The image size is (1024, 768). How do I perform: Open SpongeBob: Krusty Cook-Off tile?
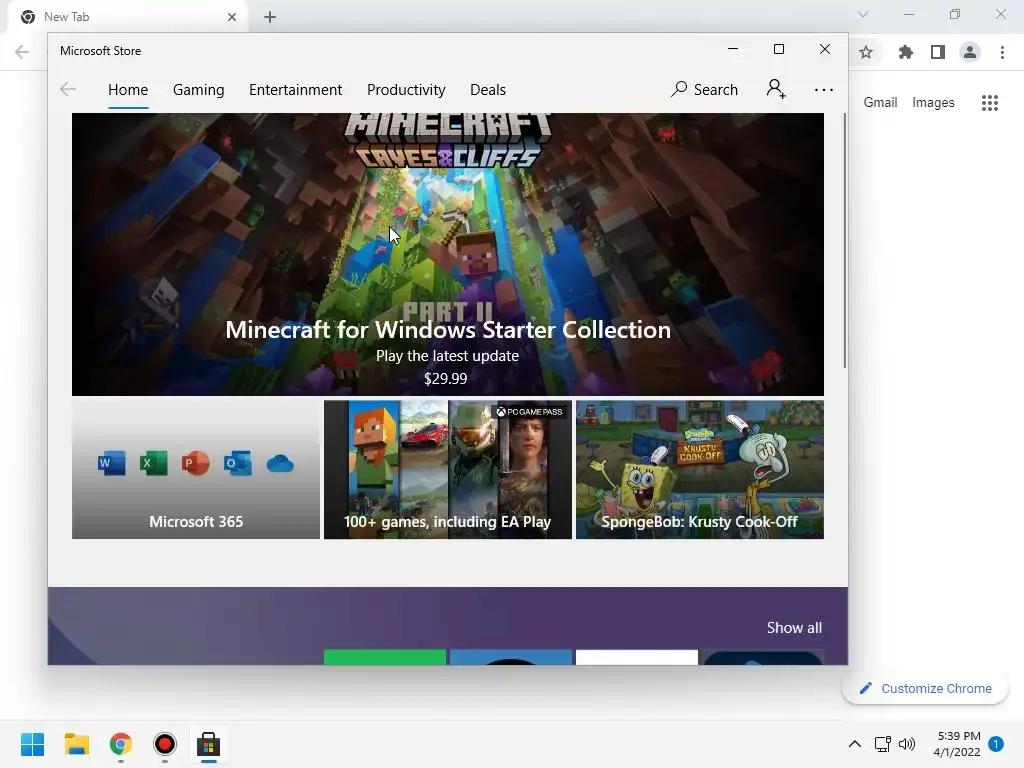coord(700,470)
